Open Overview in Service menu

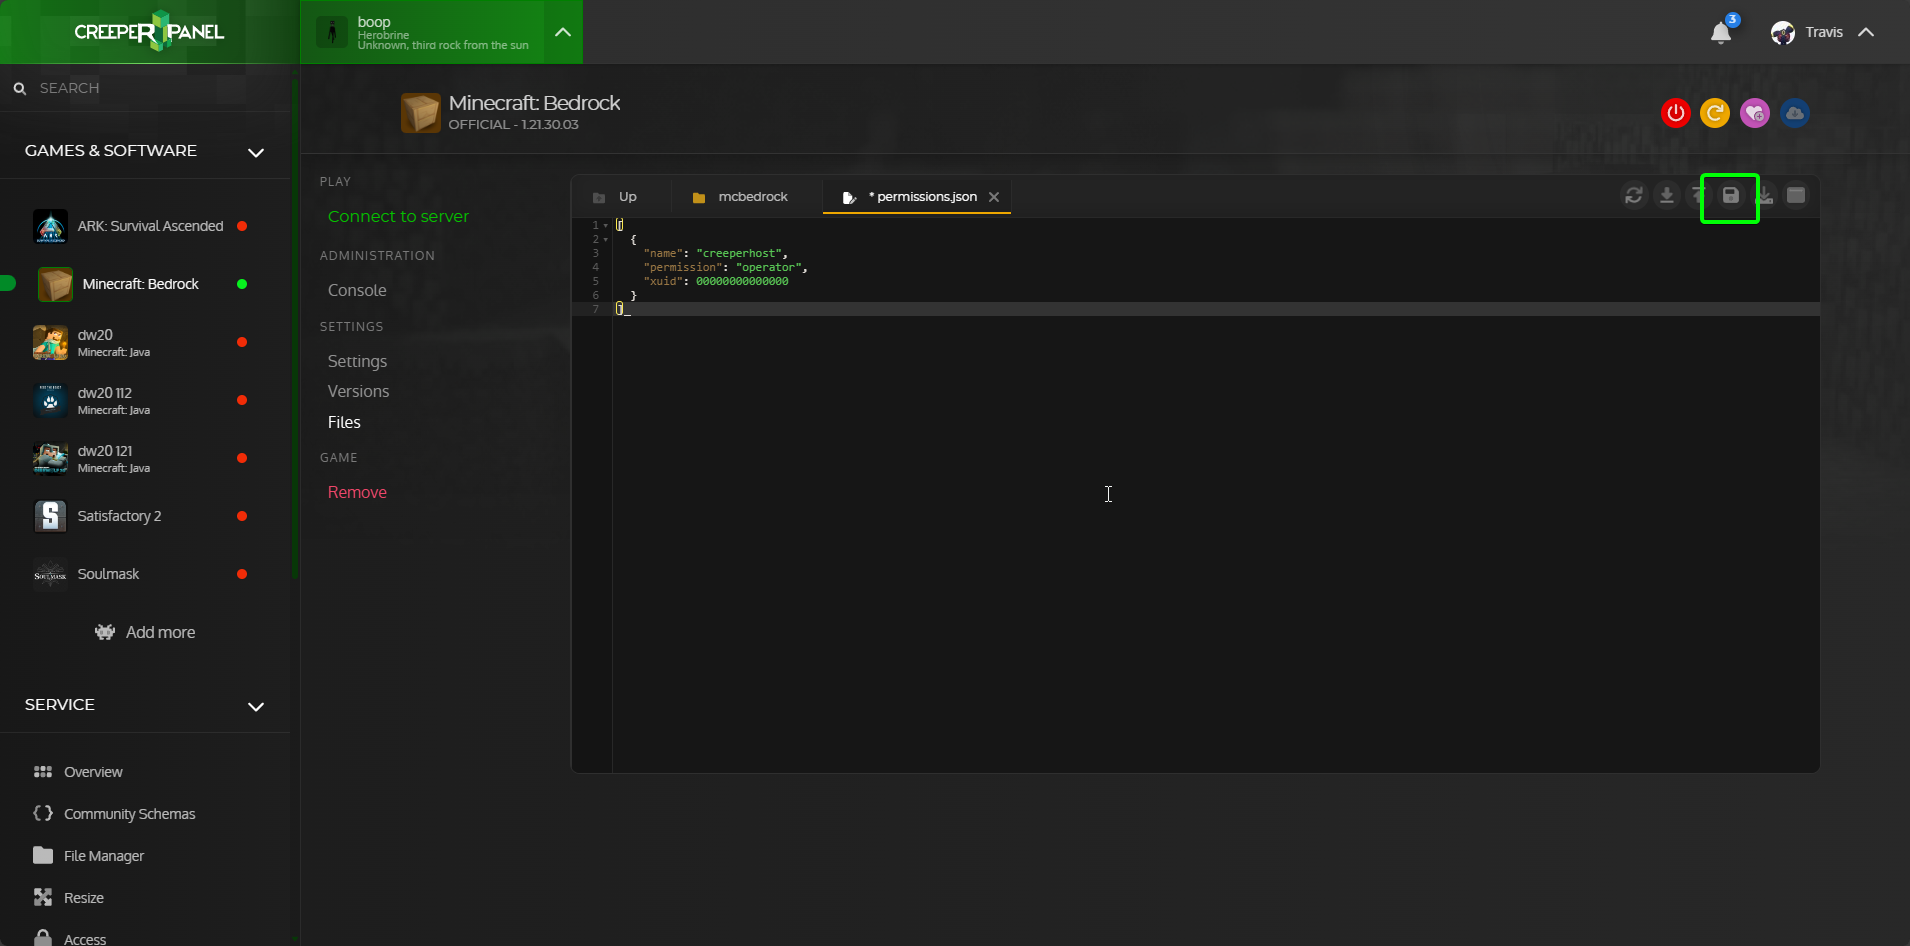(x=93, y=772)
